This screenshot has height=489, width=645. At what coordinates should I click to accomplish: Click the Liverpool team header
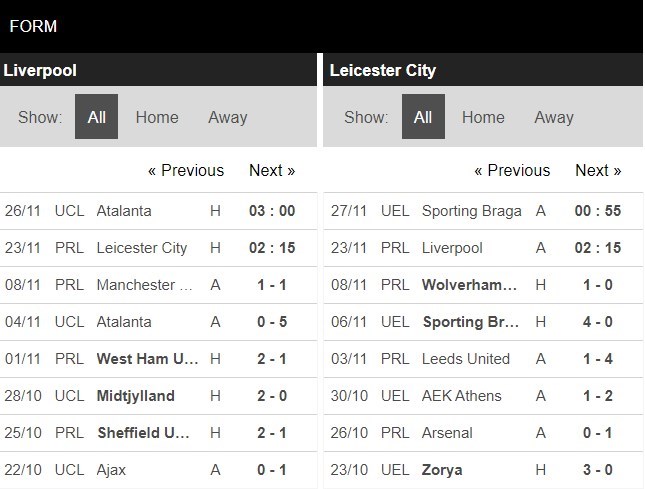[x=40, y=70]
